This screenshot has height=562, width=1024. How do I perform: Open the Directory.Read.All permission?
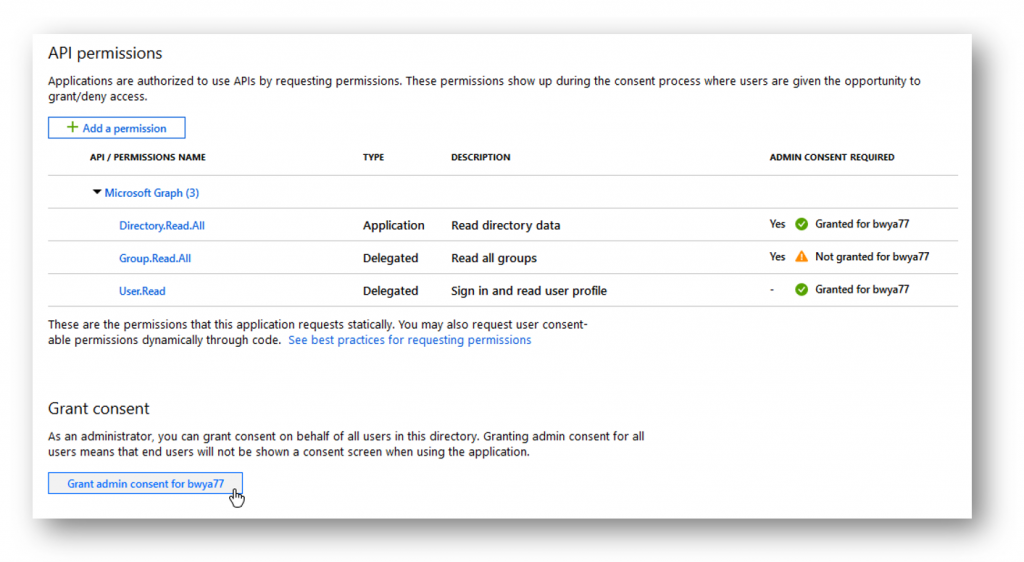point(161,225)
